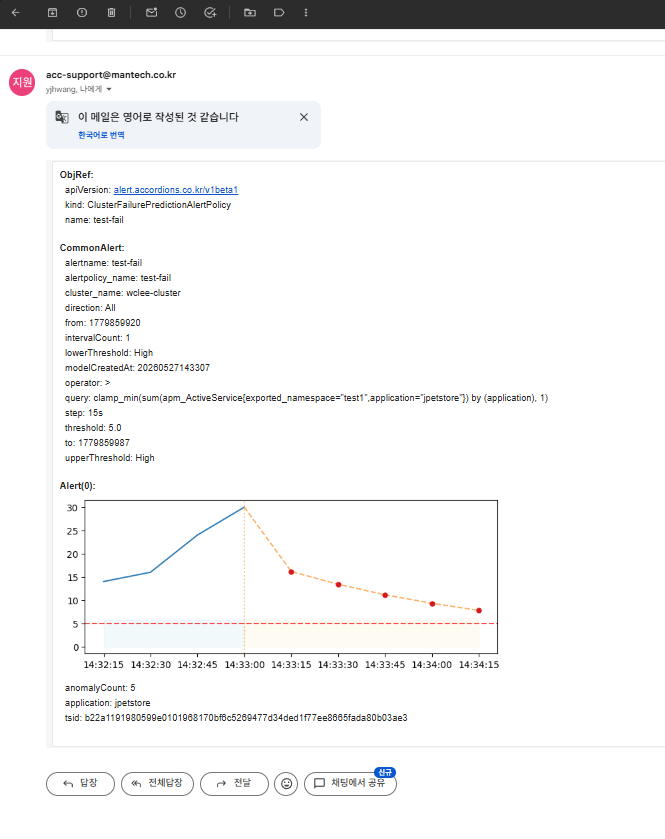Click the cluster_name: wclee-cluster line

point(123,293)
